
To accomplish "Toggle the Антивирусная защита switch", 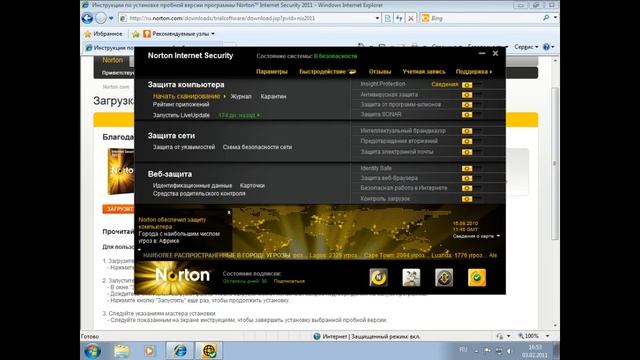I will click(471, 95).
